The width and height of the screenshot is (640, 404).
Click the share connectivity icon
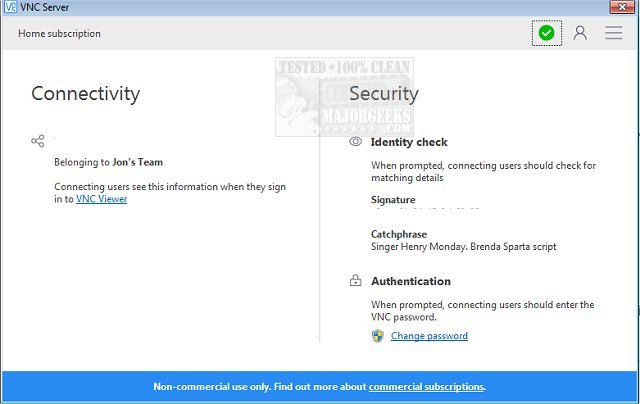(x=38, y=141)
